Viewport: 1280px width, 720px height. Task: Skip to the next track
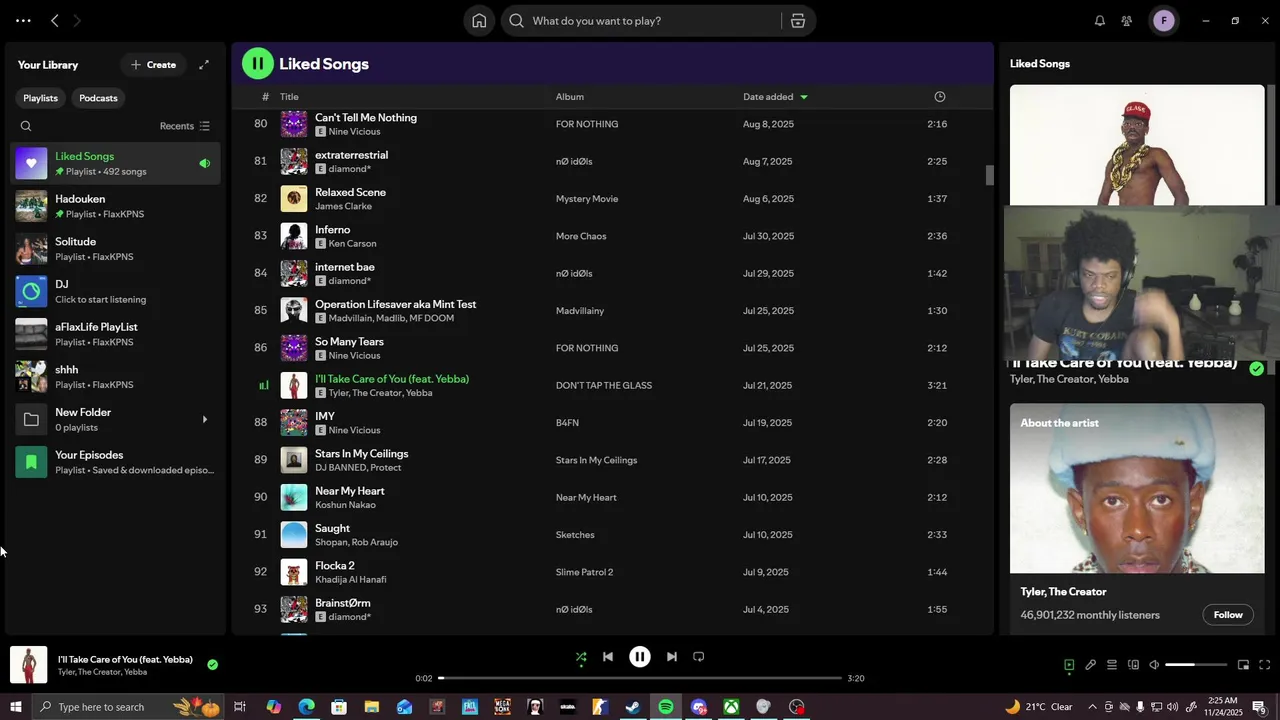(x=672, y=657)
